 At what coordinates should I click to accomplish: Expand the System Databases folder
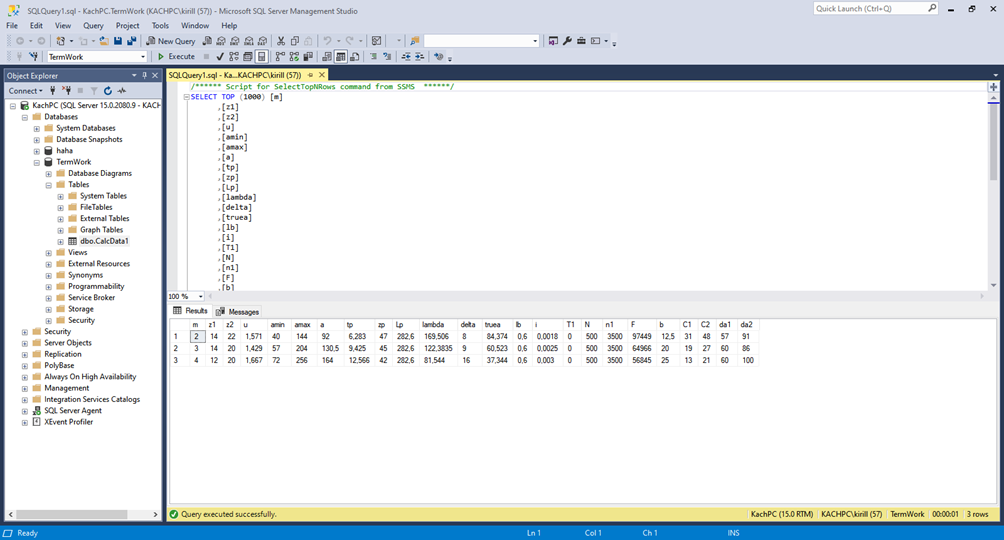click(36, 129)
